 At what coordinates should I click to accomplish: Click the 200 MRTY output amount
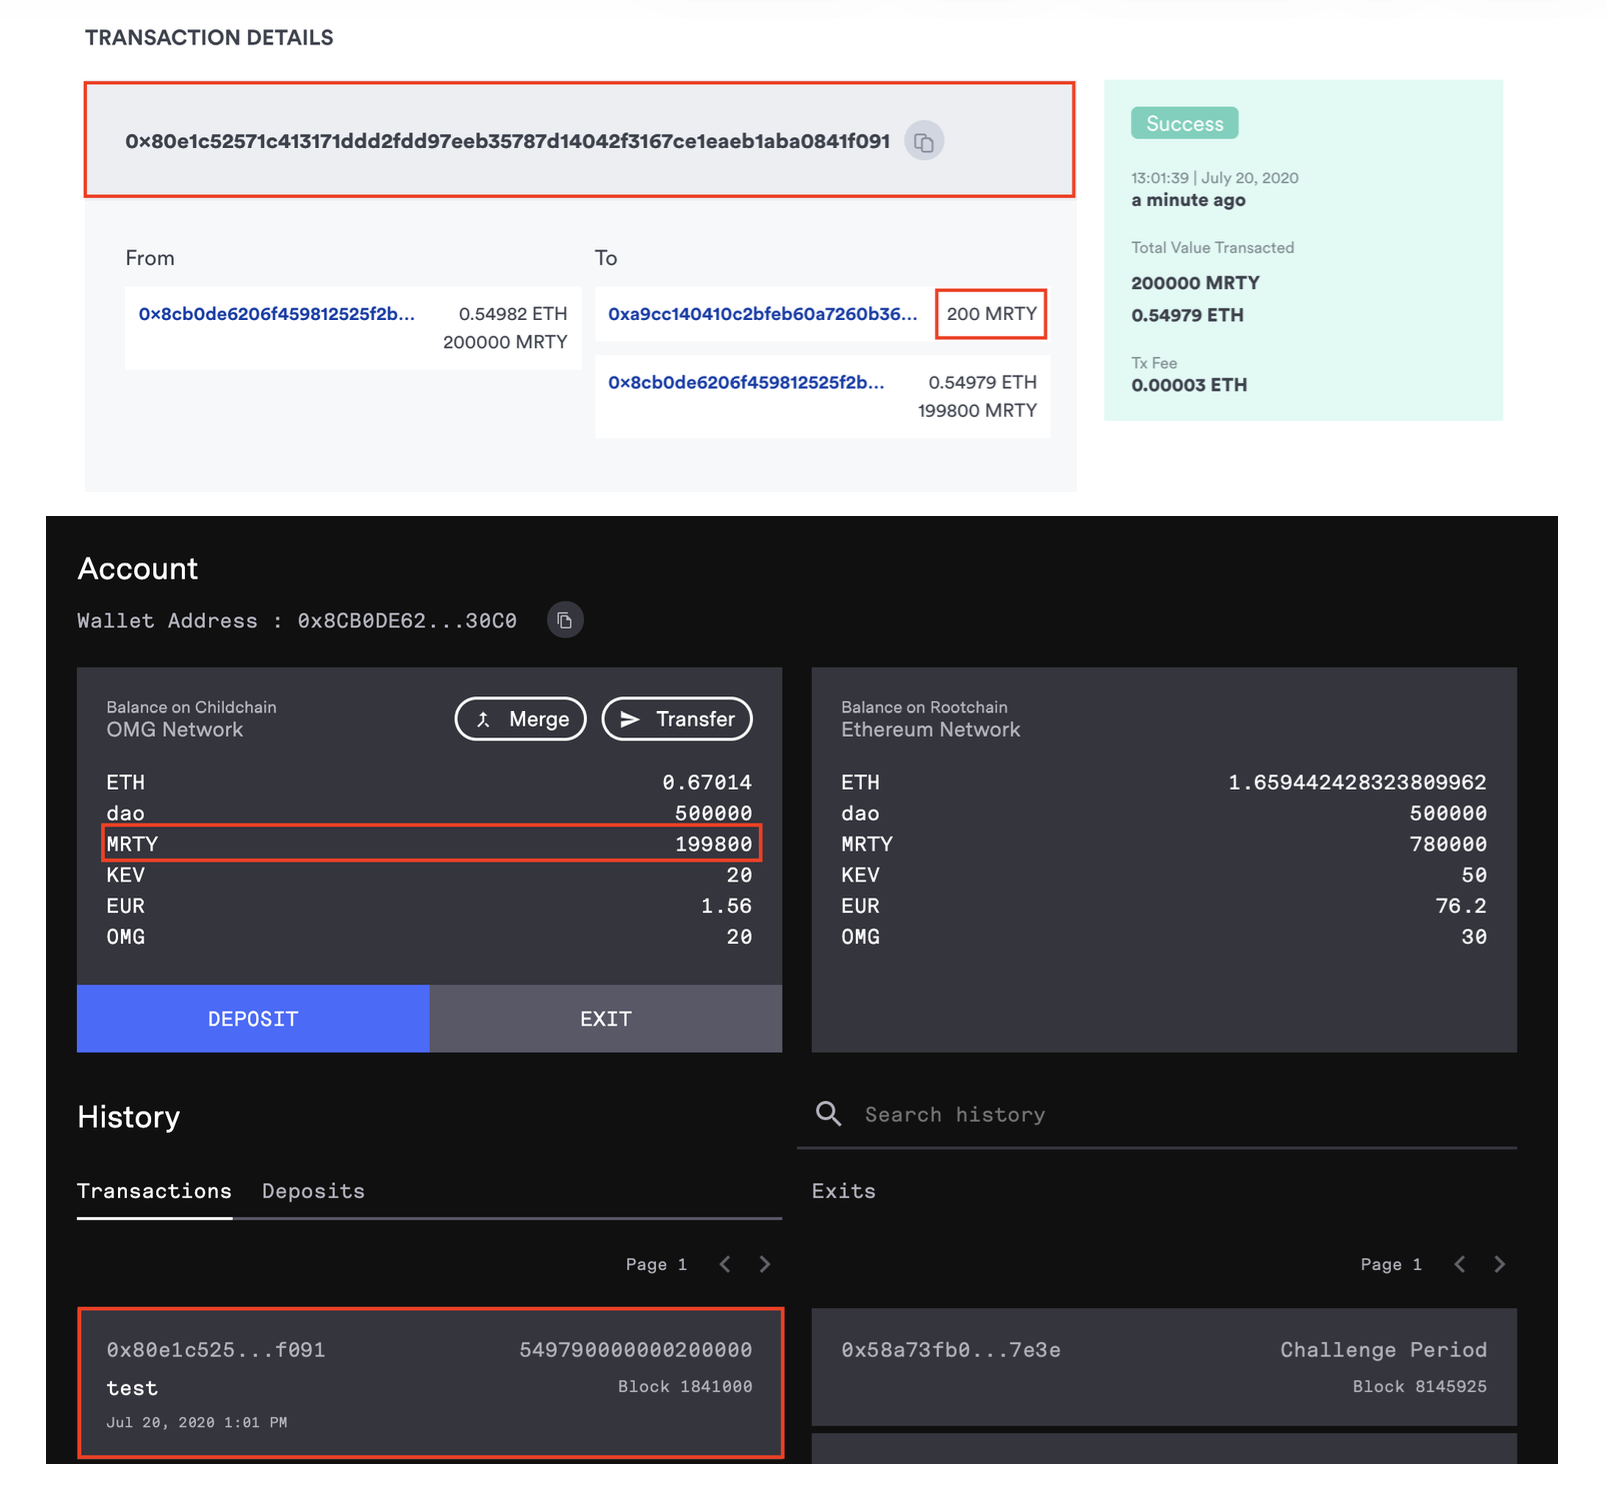(992, 314)
